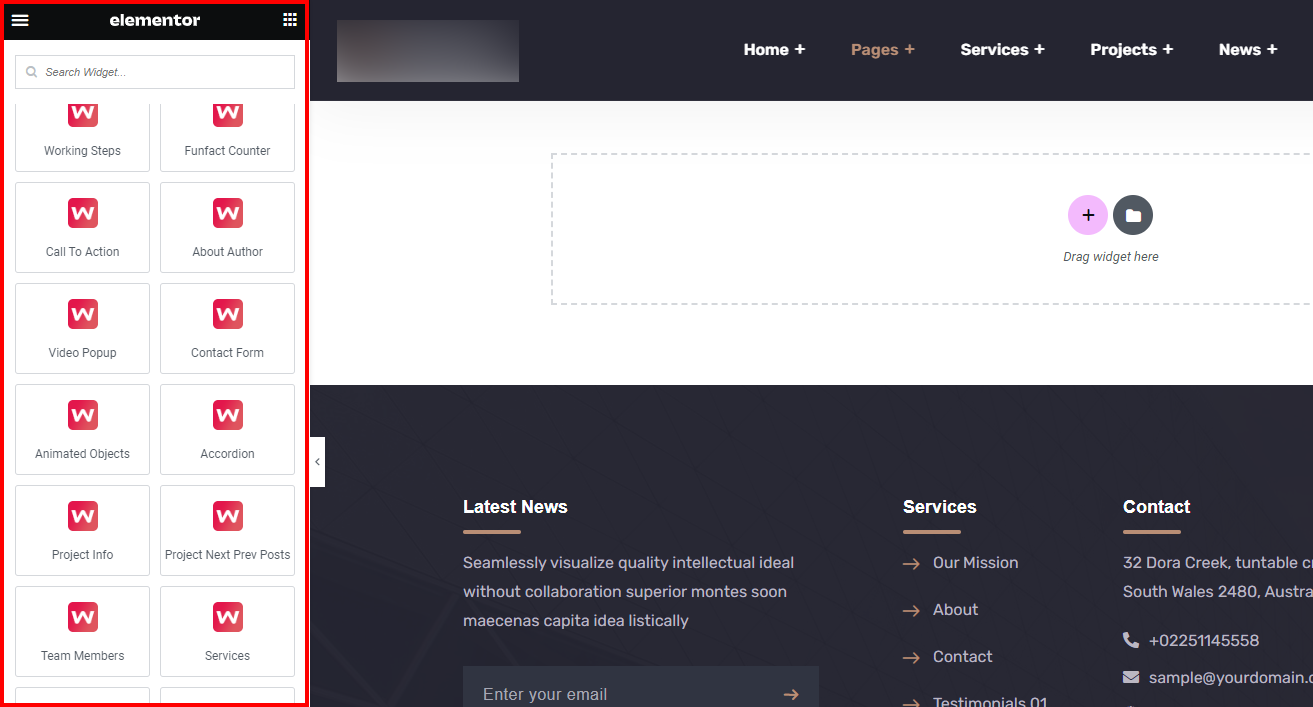Image resolution: width=1313 pixels, height=707 pixels.
Task: Follow the Testimonials 01 footer link
Action: pyautogui.click(x=988, y=700)
